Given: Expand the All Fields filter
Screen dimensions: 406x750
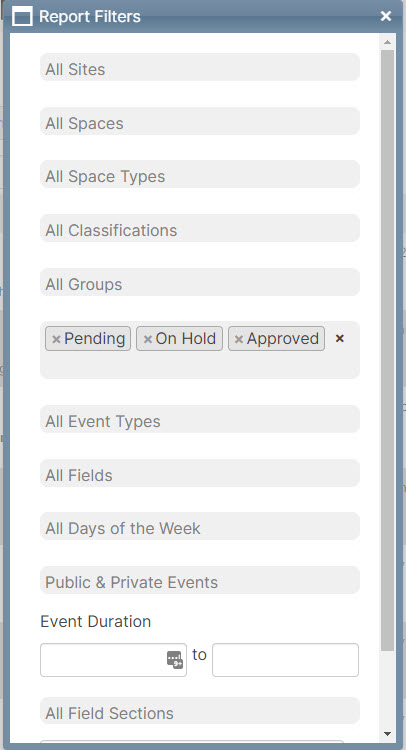Looking at the screenshot, I should (200, 473).
